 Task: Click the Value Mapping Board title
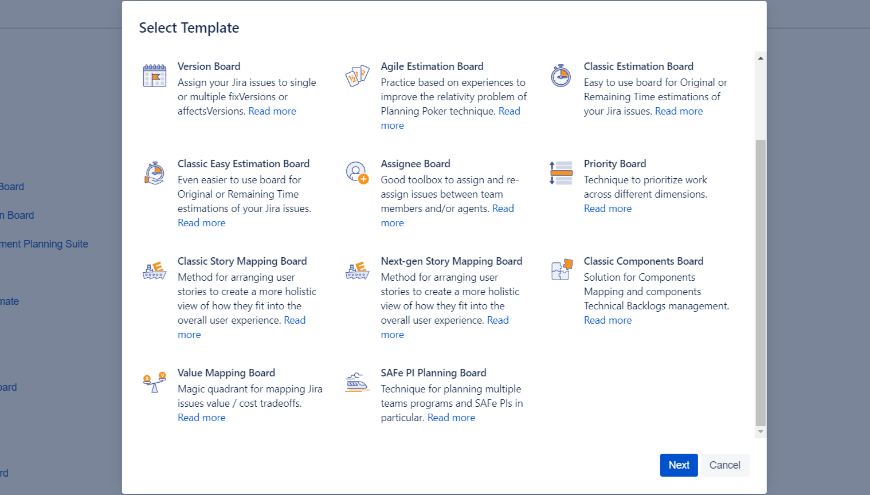coord(226,373)
